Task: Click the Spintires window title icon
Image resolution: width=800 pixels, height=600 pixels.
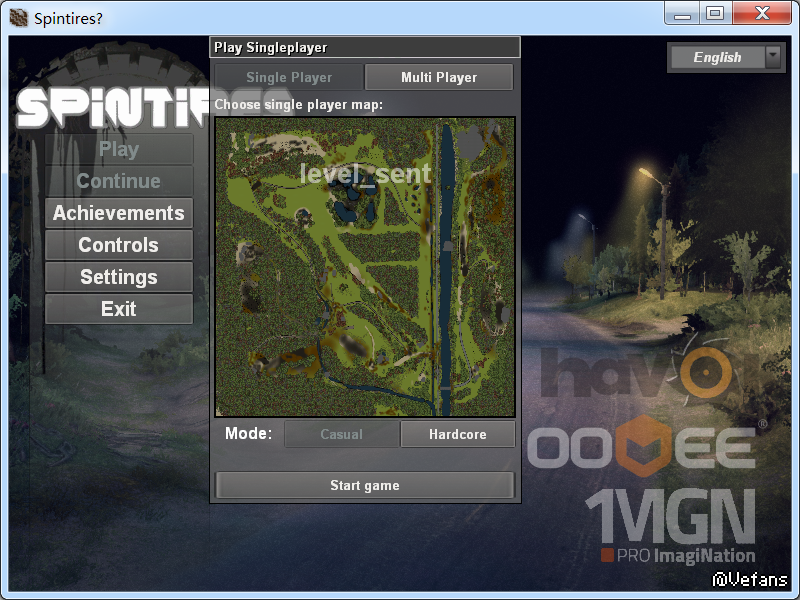Action: pos(18,18)
